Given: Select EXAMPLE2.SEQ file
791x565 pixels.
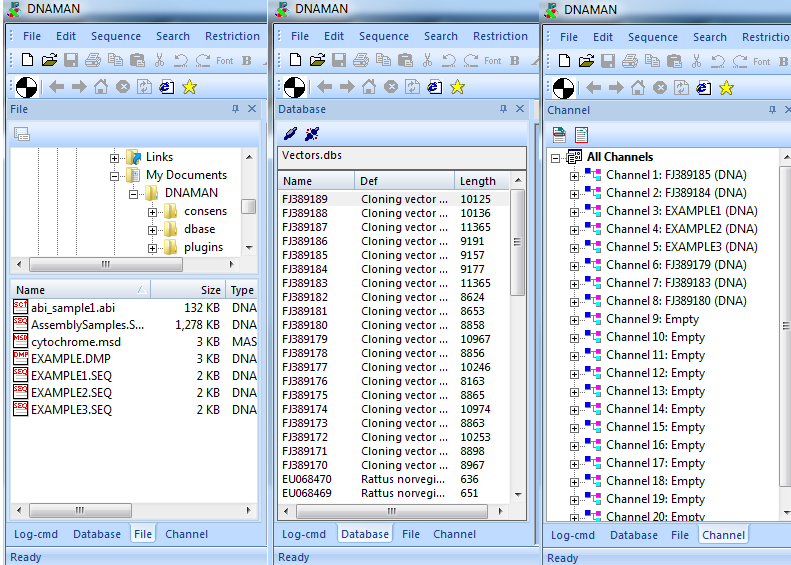Looking at the screenshot, I should (x=71, y=392).
